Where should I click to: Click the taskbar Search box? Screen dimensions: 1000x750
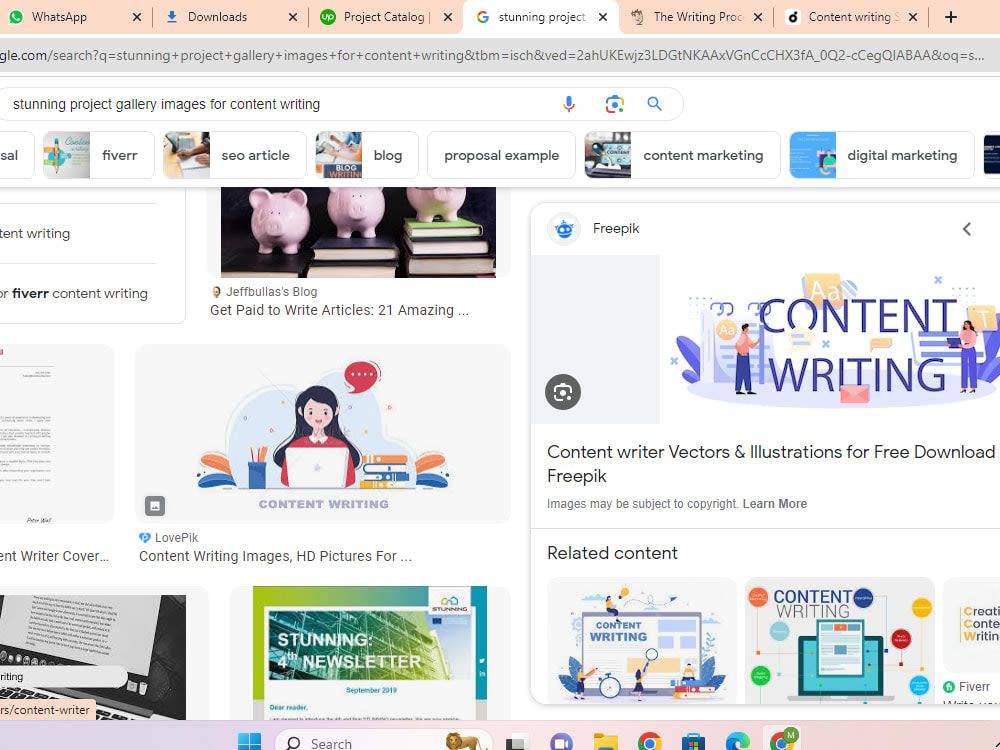click(x=383, y=742)
